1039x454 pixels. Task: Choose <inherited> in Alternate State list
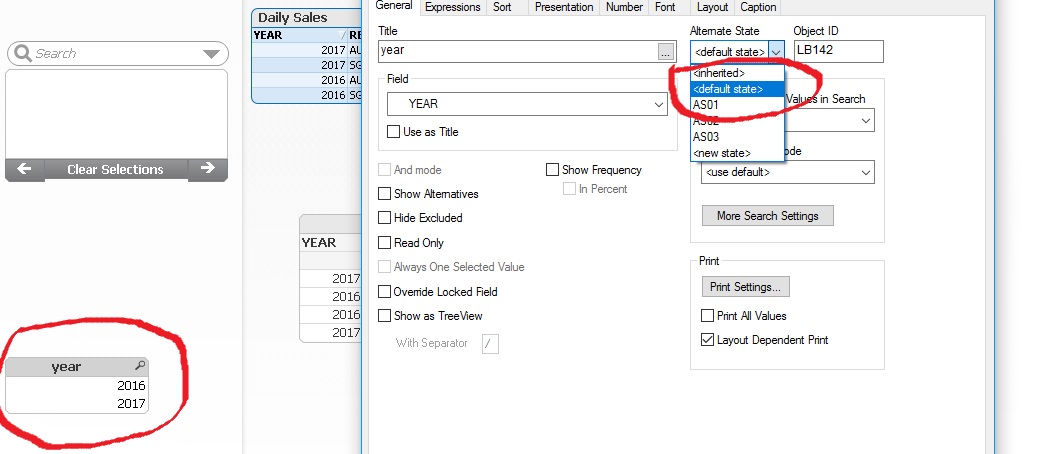coord(738,73)
